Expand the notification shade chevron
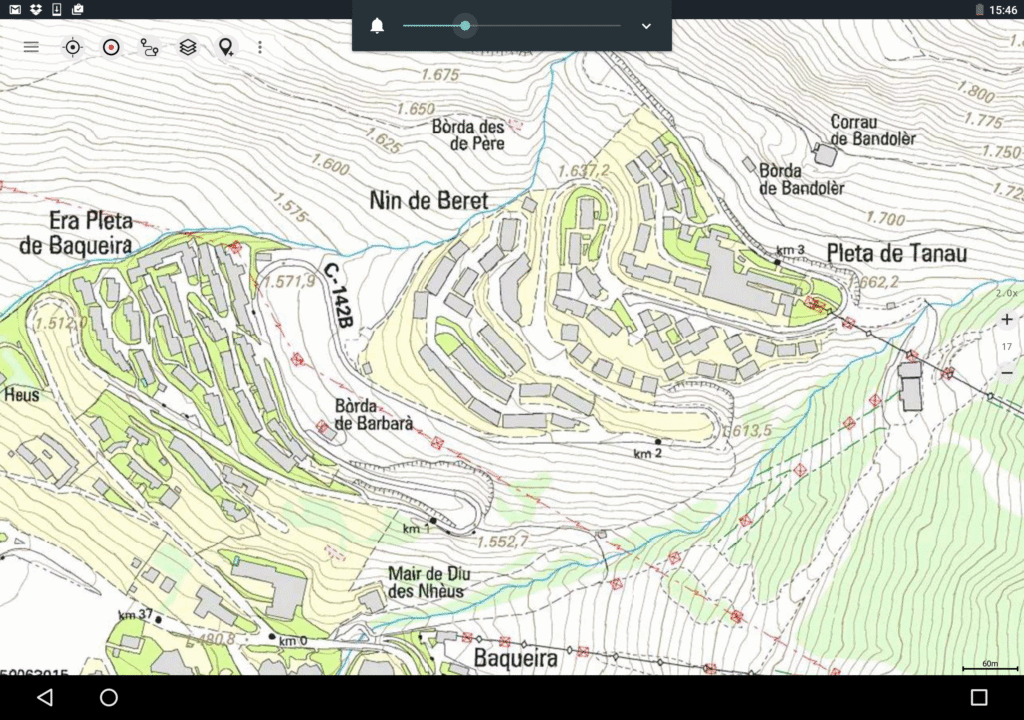This screenshot has width=1024, height=720. (x=646, y=26)
